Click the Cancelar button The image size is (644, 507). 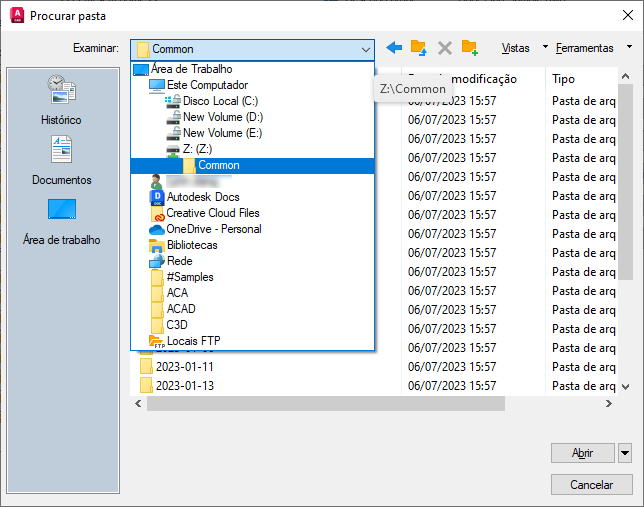(591, 485)
